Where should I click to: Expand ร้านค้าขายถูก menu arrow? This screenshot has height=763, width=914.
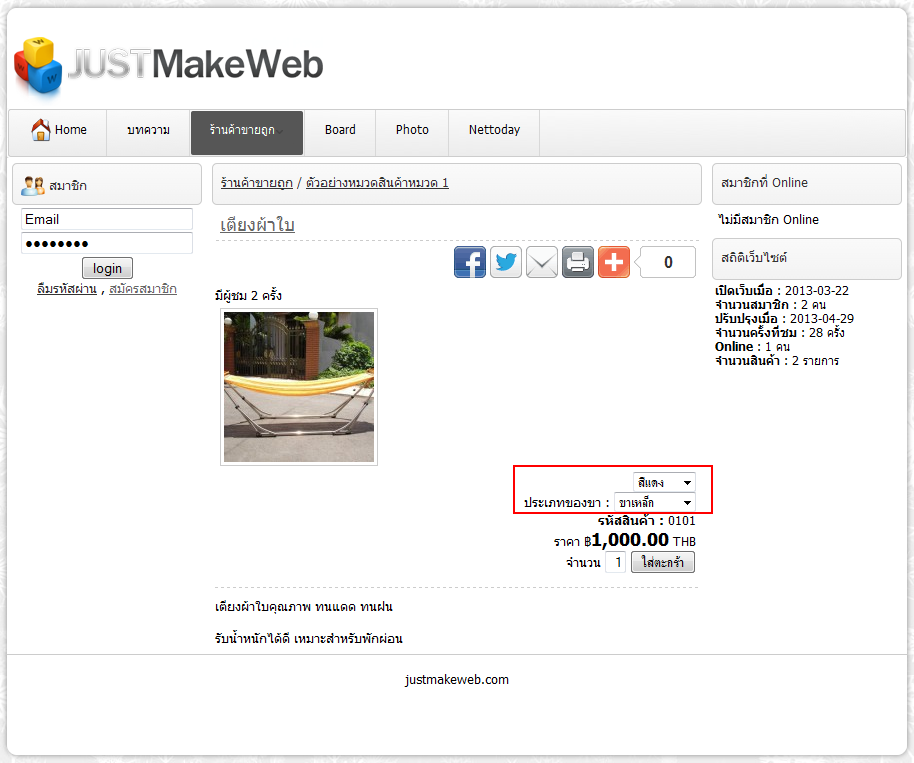tap(280, 132)
